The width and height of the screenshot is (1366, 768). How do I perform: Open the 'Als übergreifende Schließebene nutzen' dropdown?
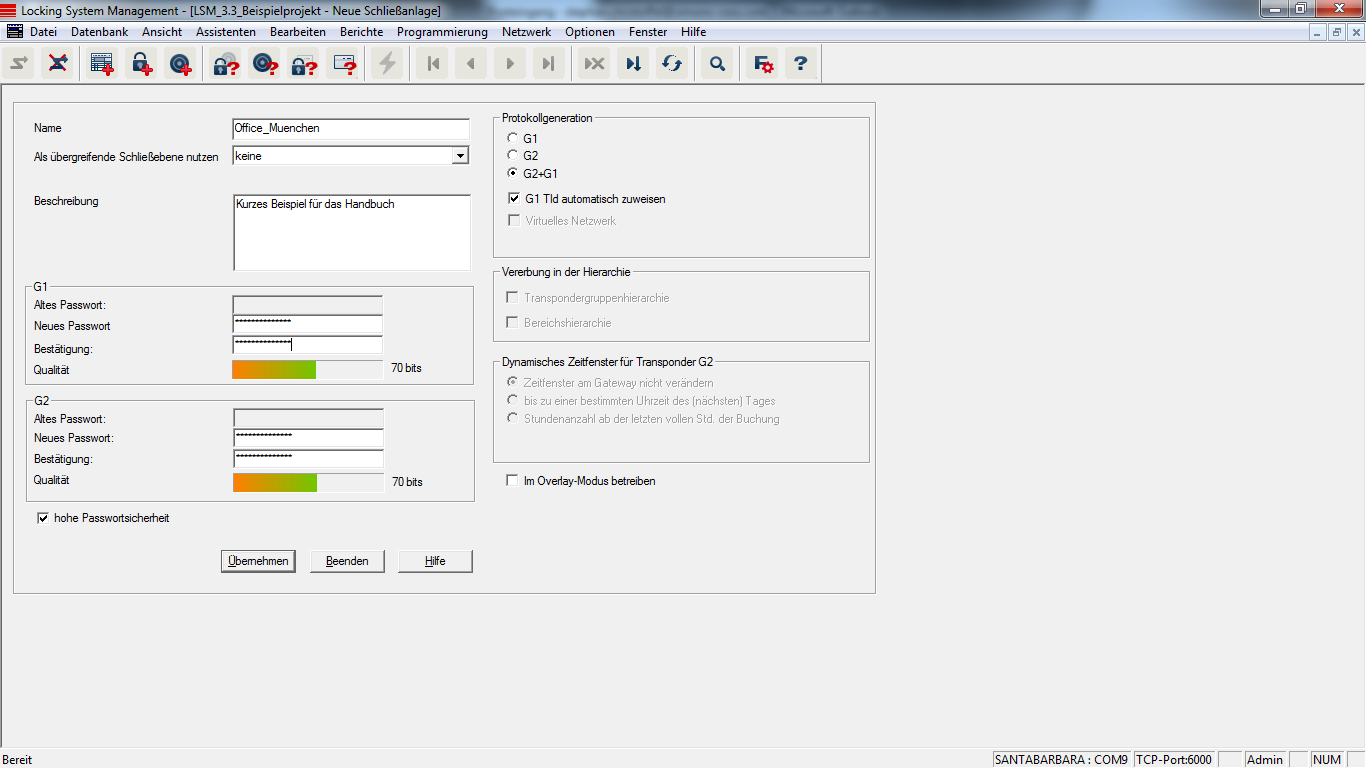[x=460, y=156]
